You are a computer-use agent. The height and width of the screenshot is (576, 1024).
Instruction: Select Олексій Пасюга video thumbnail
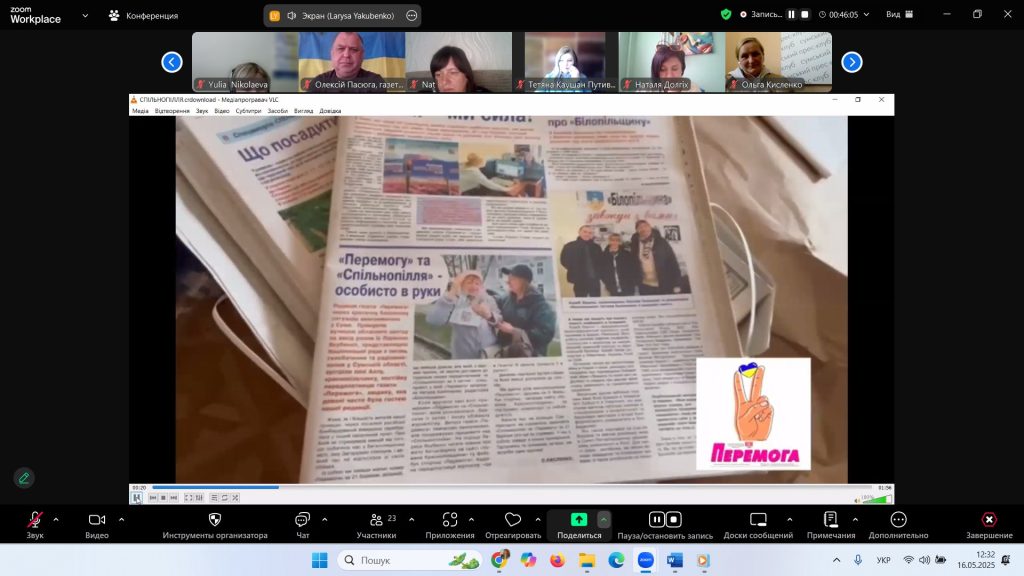(x=351, y=62)
